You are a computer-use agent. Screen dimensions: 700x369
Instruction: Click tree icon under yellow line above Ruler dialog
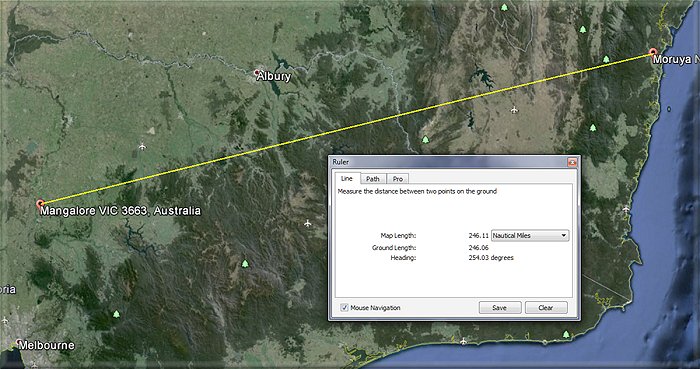point(425,140)
